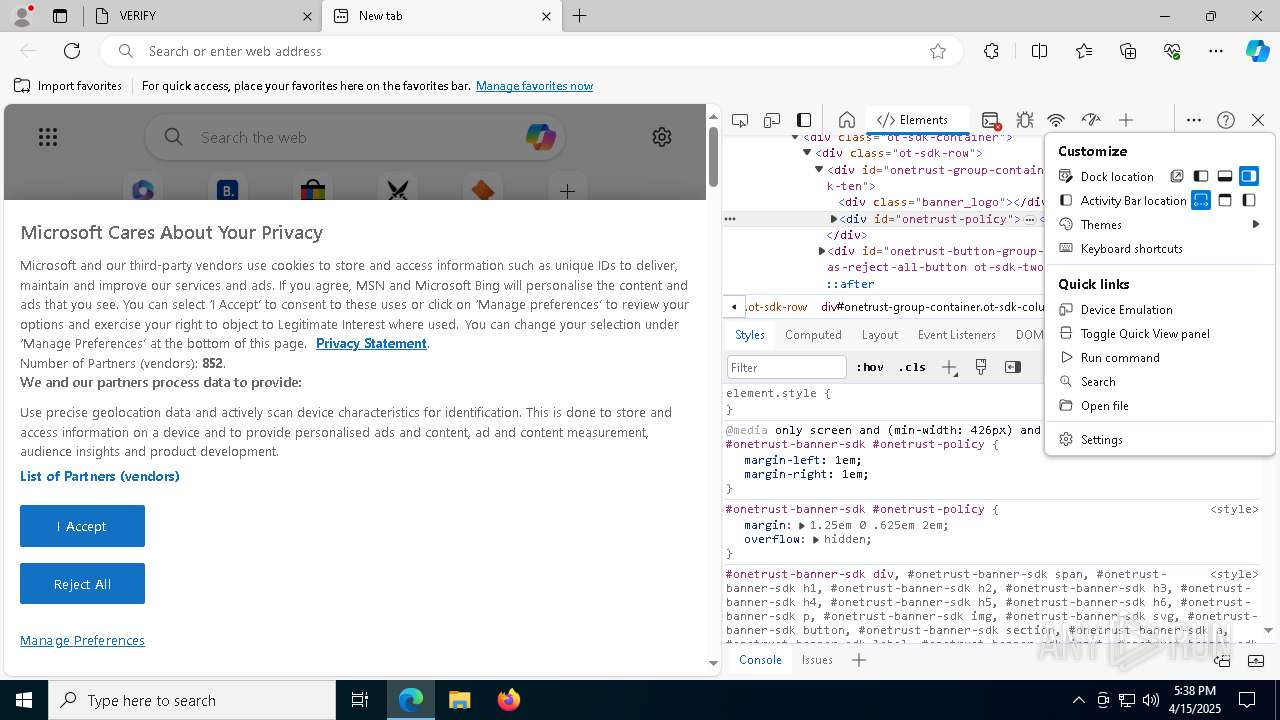The height and width of the screenshot is (720, 1280).
Task: Undock DevTools into separate window
Action: tap(1177, 176)
